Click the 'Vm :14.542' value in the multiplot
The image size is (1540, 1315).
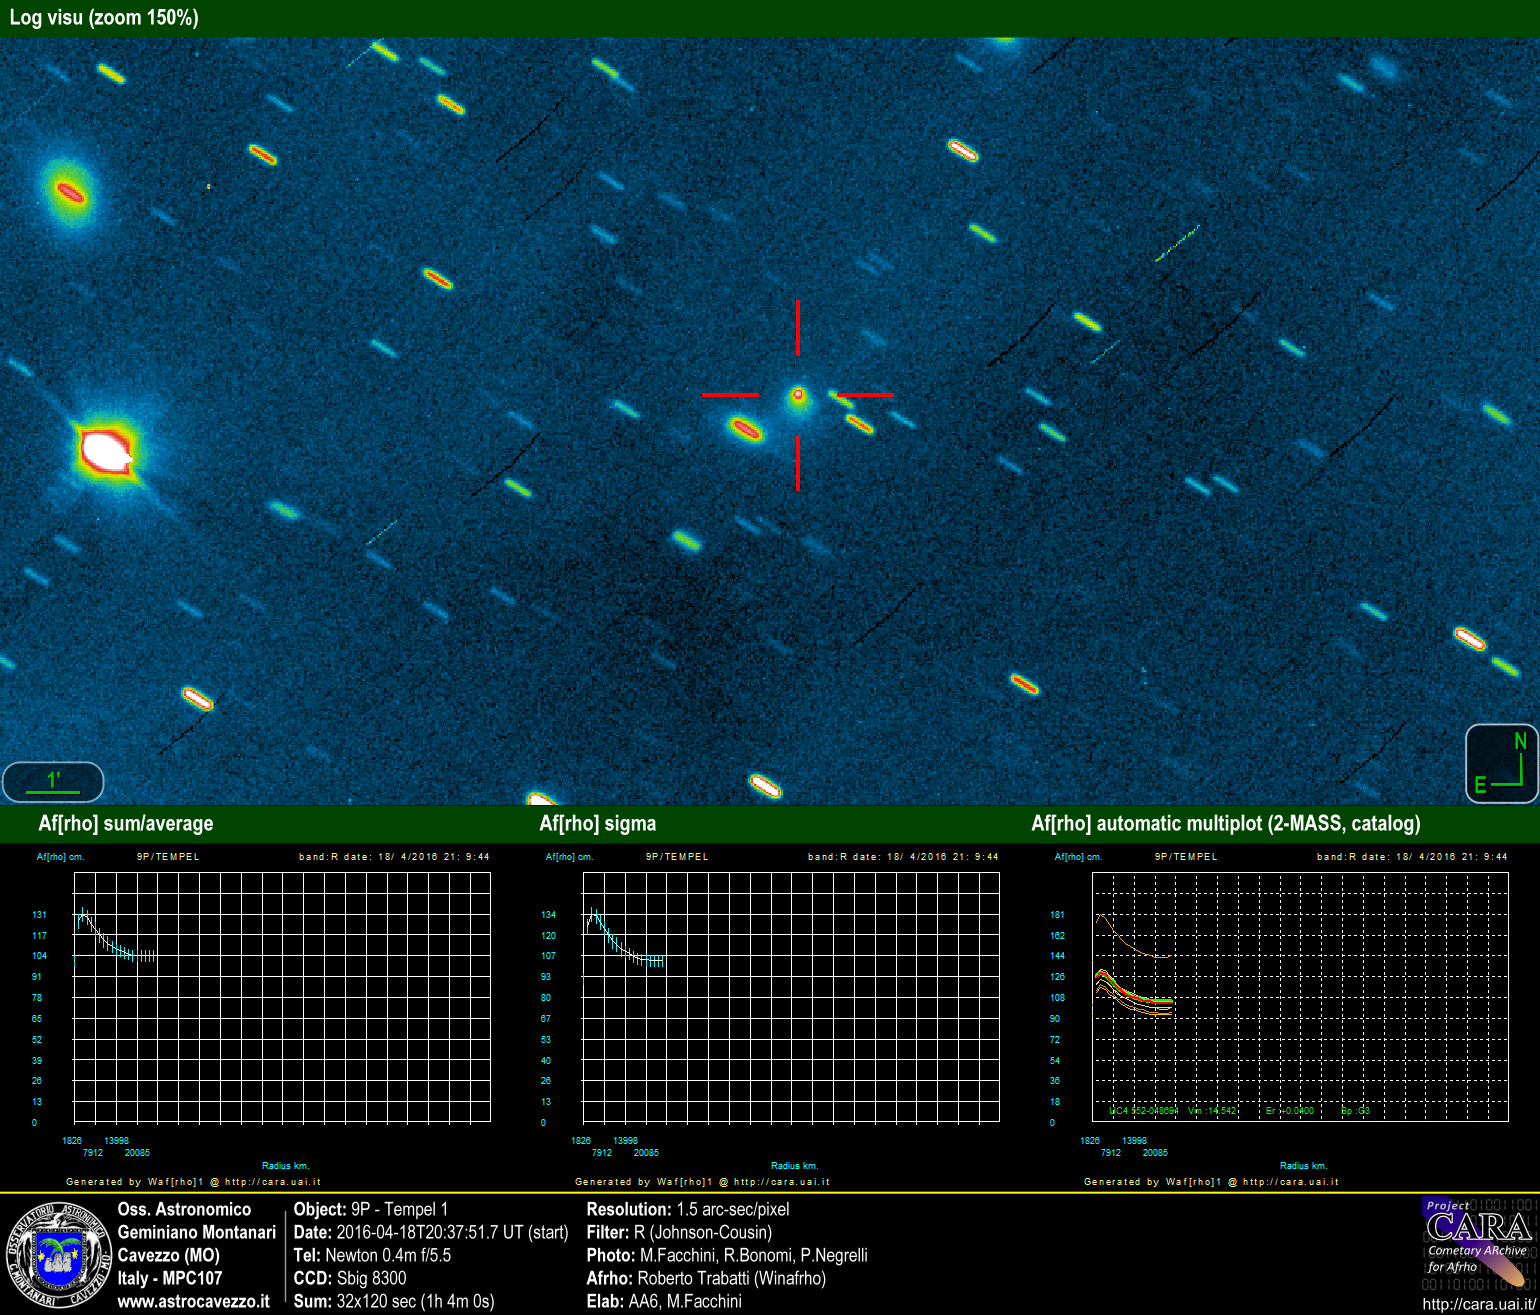[1212, 1111]
